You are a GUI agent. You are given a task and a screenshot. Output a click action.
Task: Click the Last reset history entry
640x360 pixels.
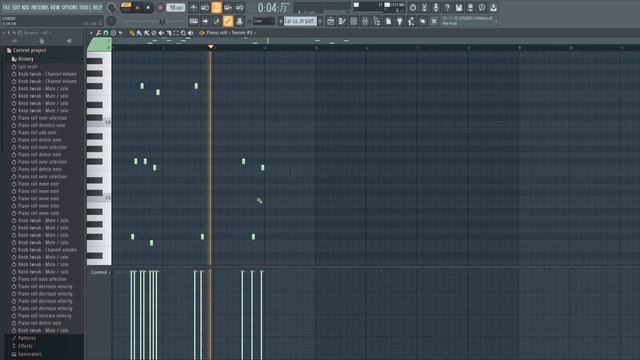[x=27, y=67]
